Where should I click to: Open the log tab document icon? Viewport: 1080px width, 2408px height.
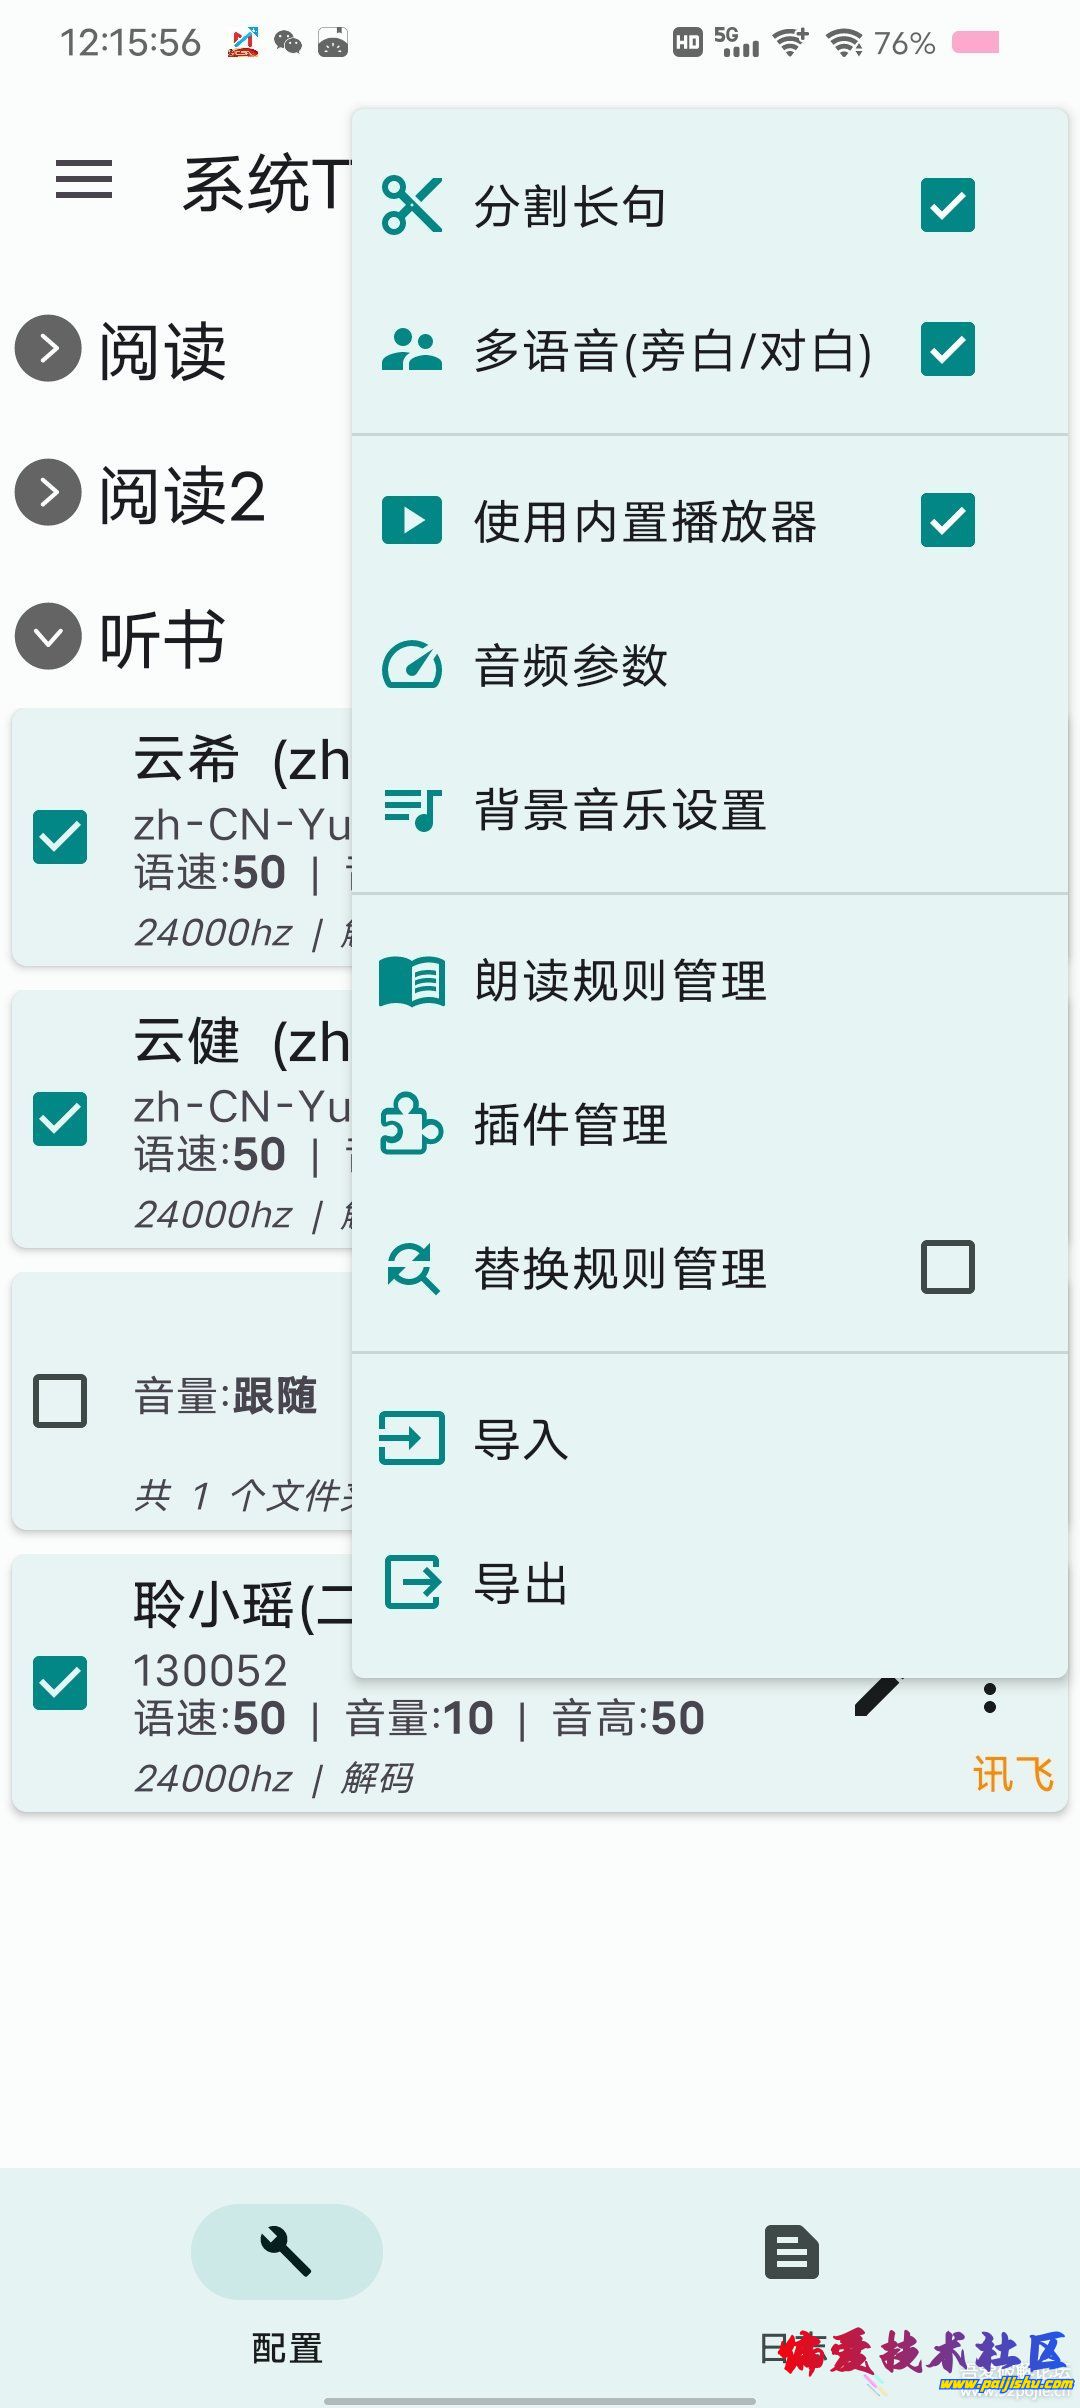point(791,2252)
